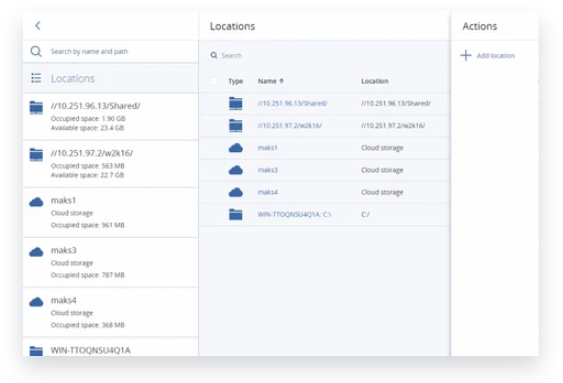This screenshot has width=563, height=383.
Task: Click the Locations panel title
Action: tap(232, 26)
